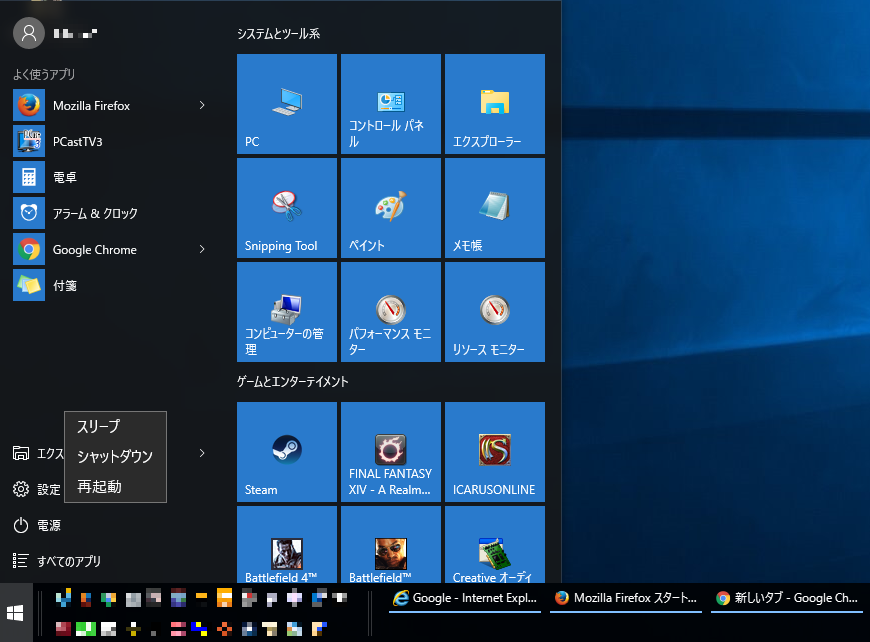Launch Snipping Tool tile
The width and height of the screenshot is (870, 642).
tap(287, 208)
